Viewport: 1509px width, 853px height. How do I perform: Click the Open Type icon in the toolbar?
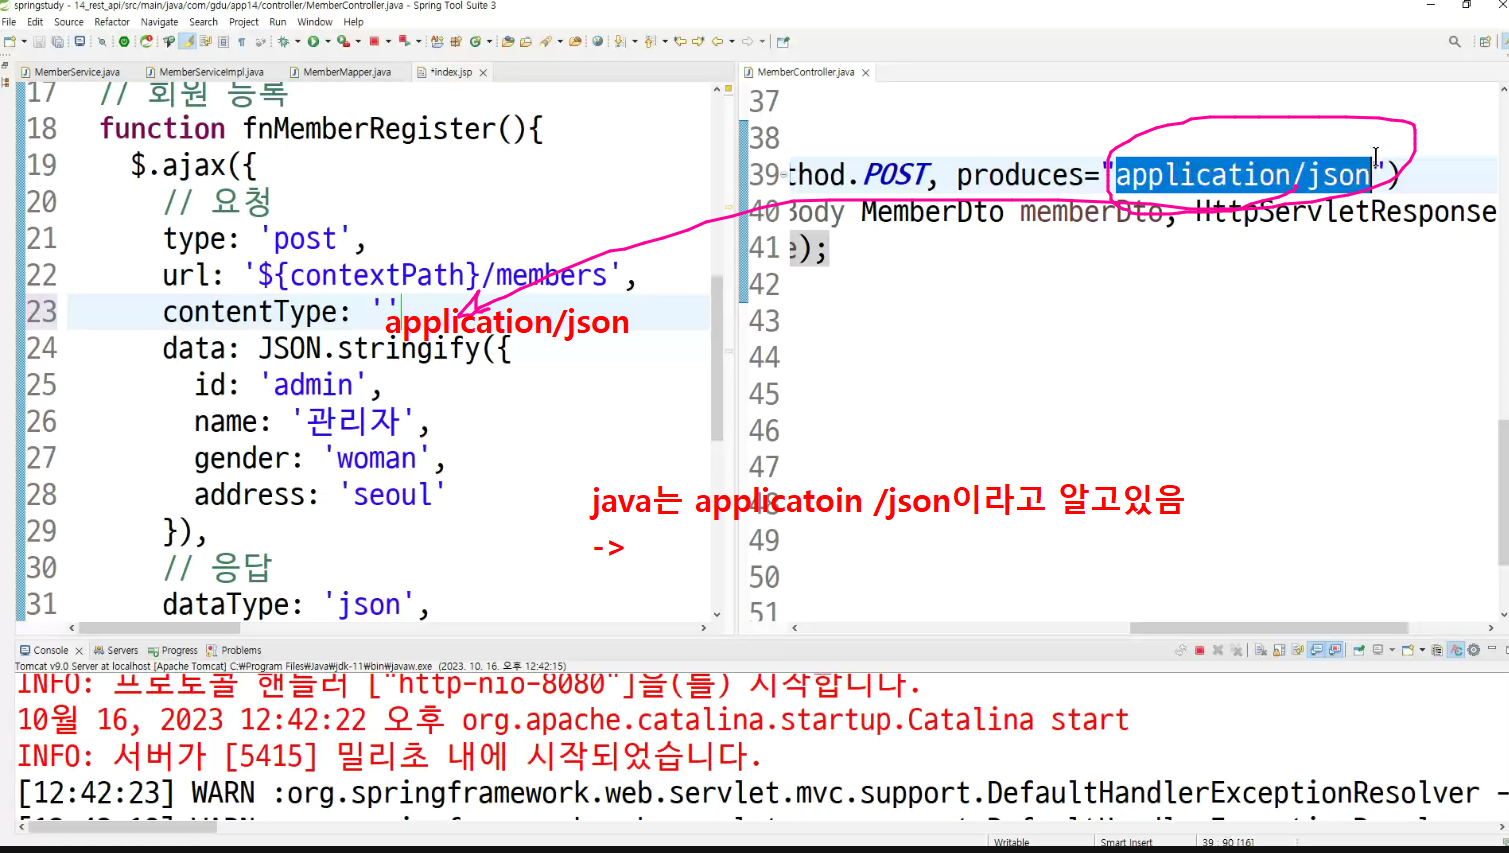coord(508,42)
